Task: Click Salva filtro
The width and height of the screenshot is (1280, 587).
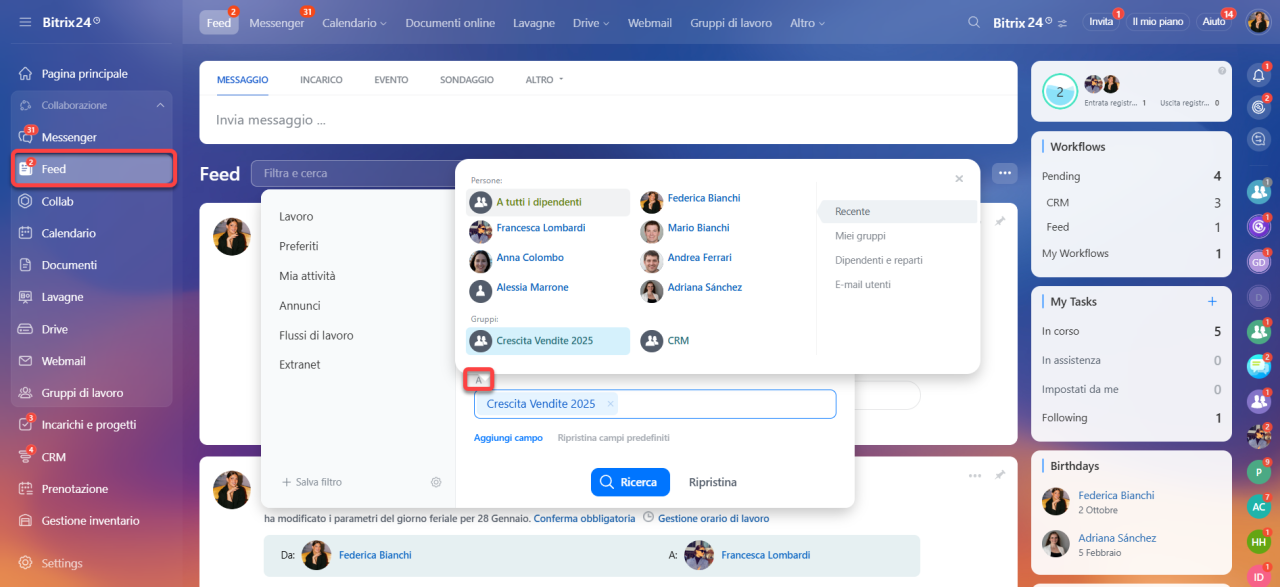Action: [312, 482]
